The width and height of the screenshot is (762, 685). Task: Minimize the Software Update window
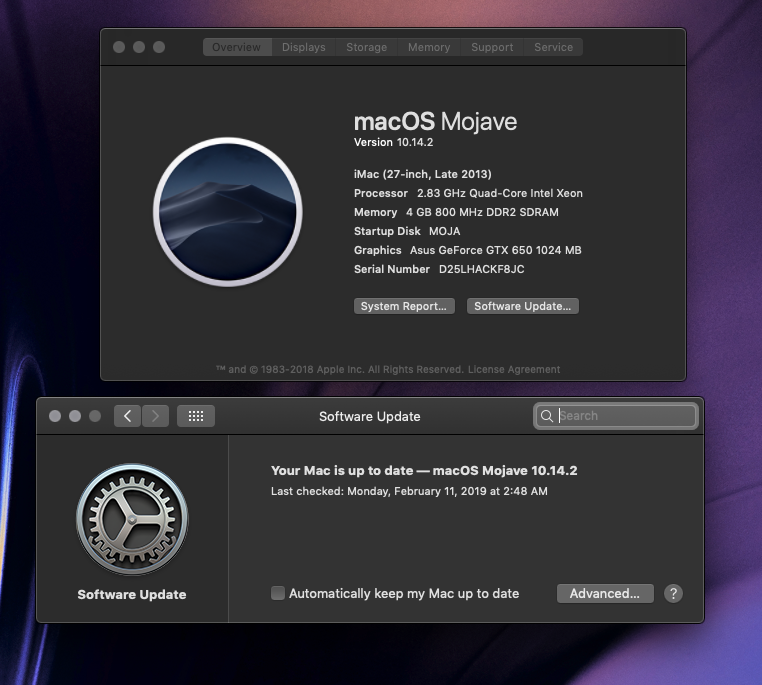coord(75,416)
